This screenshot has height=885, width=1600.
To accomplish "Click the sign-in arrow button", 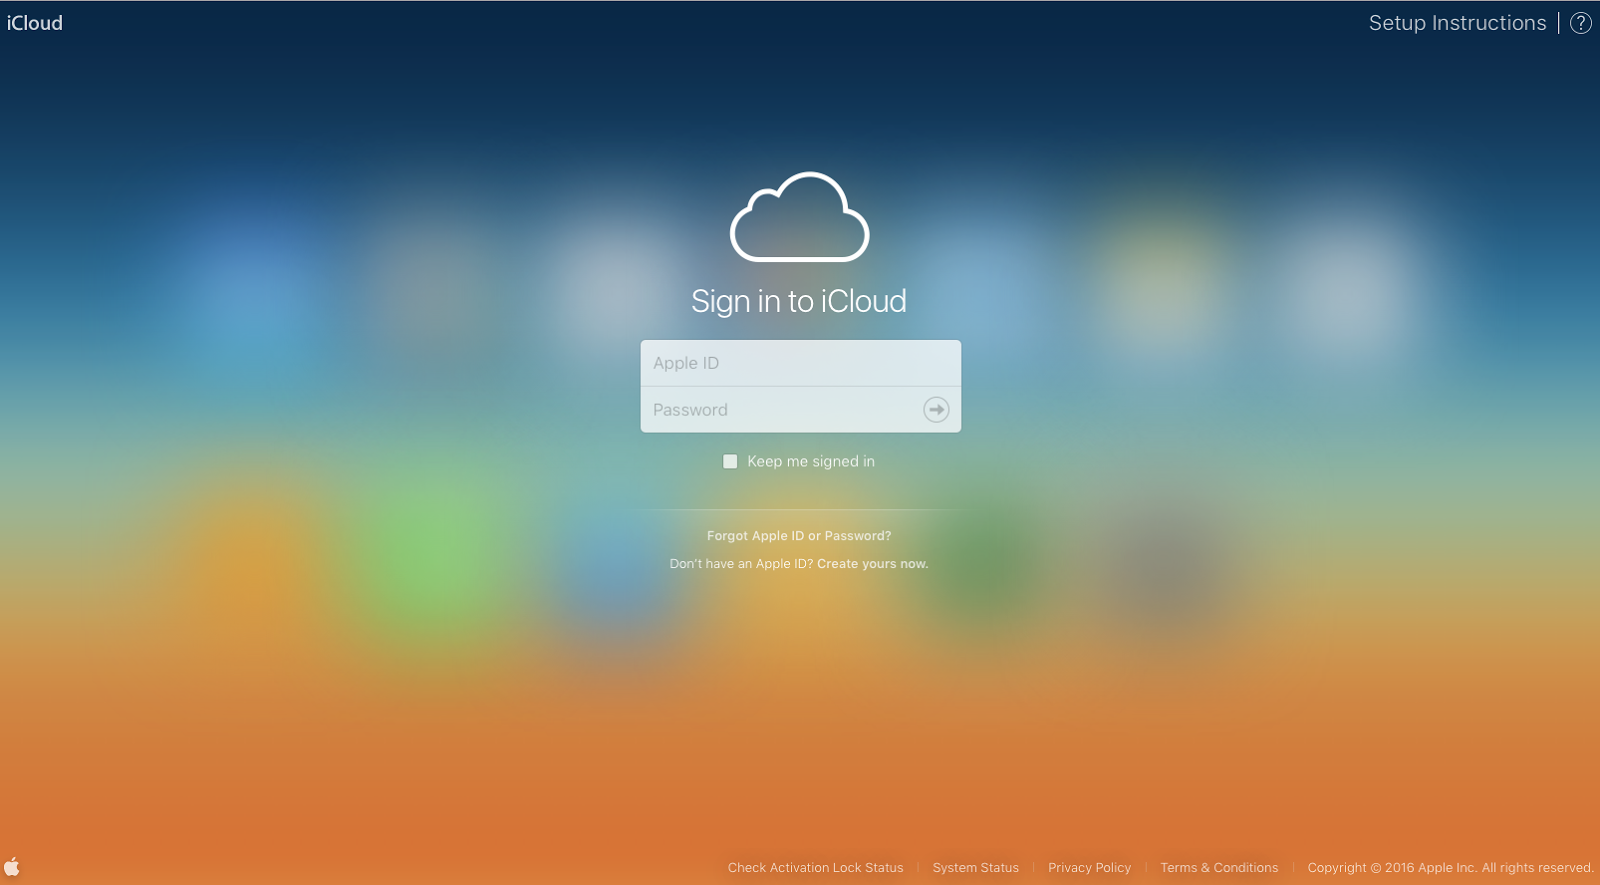I will click(x=936, y=409).
